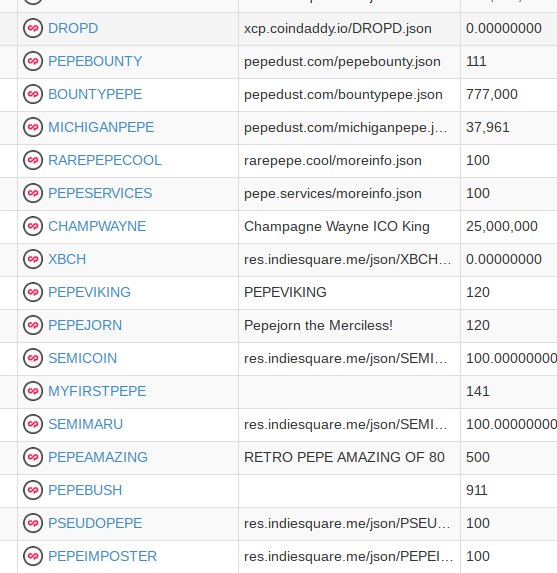This screenshot has width=557, height=573.
Task: Open the PEPEIMPOSTER asset link
Action: tap(103, 556)
